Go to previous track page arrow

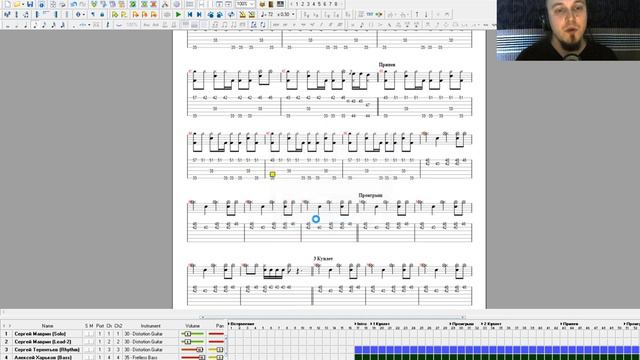click(x=291, y=4)
